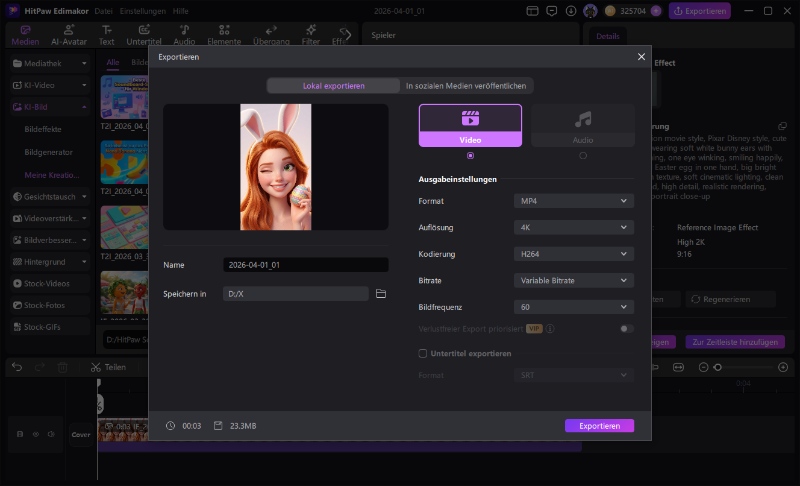Click the folder icon beside save path
The height and width of the screenshot is (486, 800).
coord(381,294)
